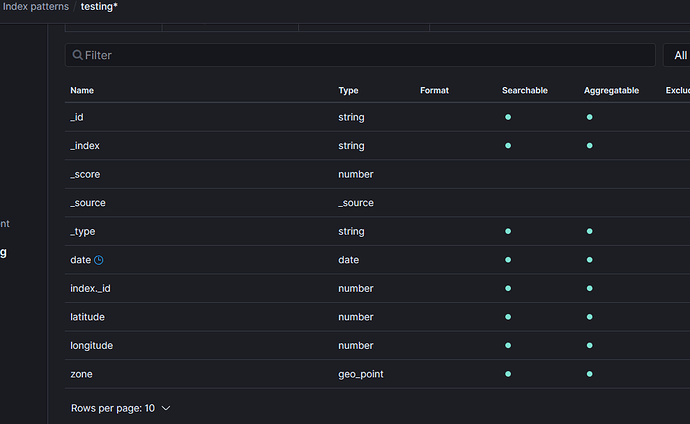Click the magnifier icon in Filter box

[76, 55]
